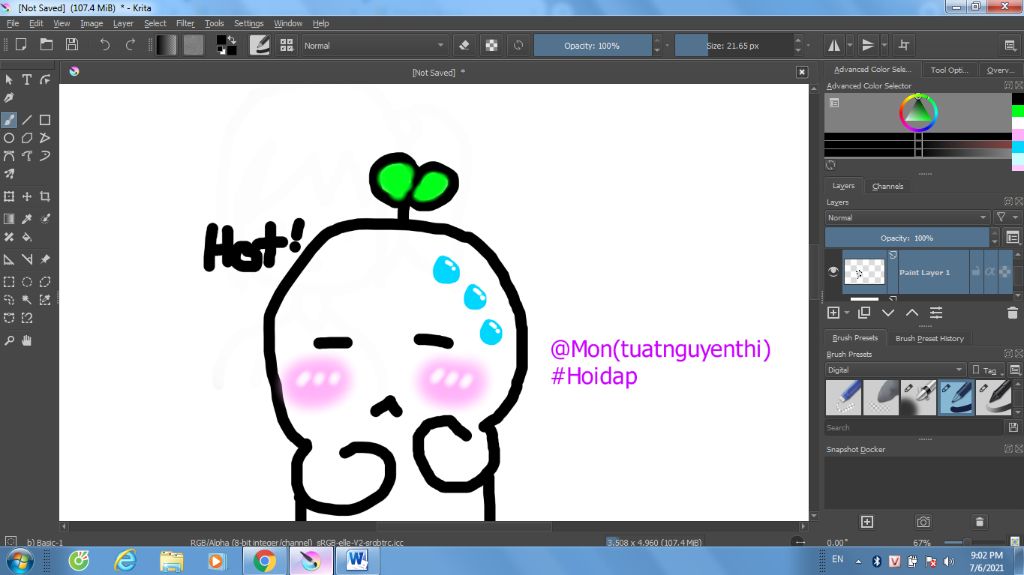Expand the Add Layer dropdown arrow

(x=847, y=313)
